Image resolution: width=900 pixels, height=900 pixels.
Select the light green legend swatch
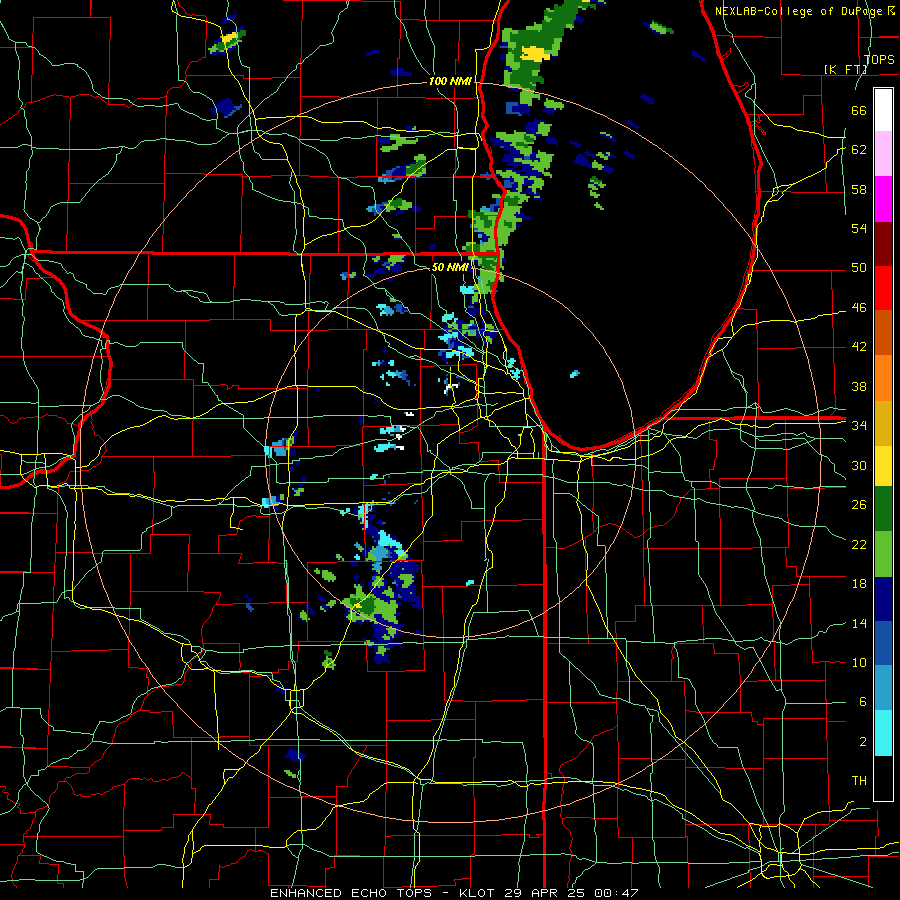[x=883, y=554]
